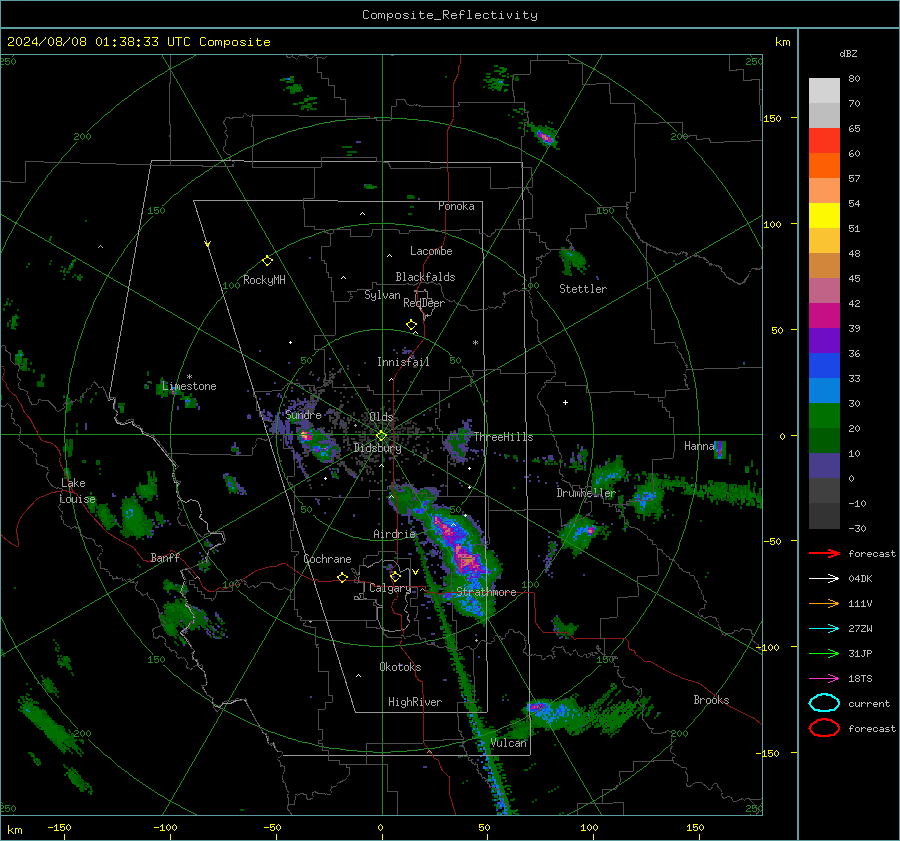Click the red forecast ellipse icon

point(824,728)
